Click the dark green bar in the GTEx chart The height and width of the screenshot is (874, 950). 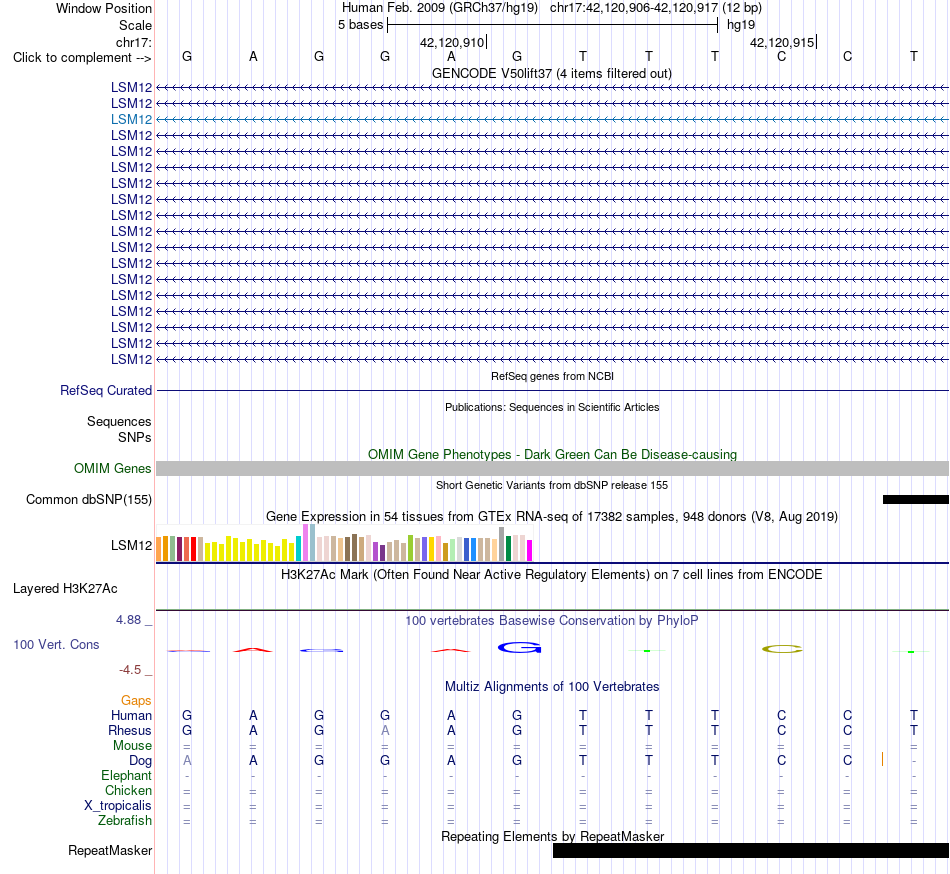(x=508, y=549)
